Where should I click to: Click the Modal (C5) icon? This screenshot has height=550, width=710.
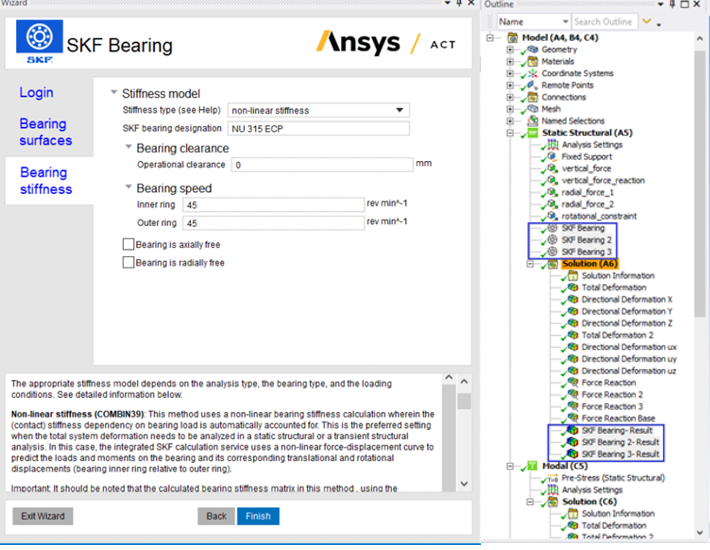coord(533,466)
